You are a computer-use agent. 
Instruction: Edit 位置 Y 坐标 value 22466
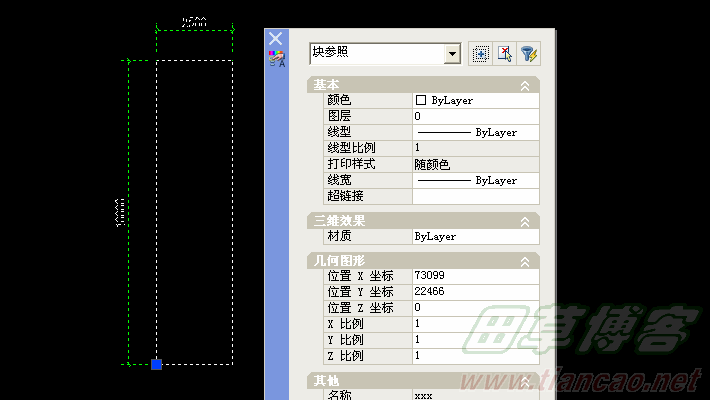[475, 291]
